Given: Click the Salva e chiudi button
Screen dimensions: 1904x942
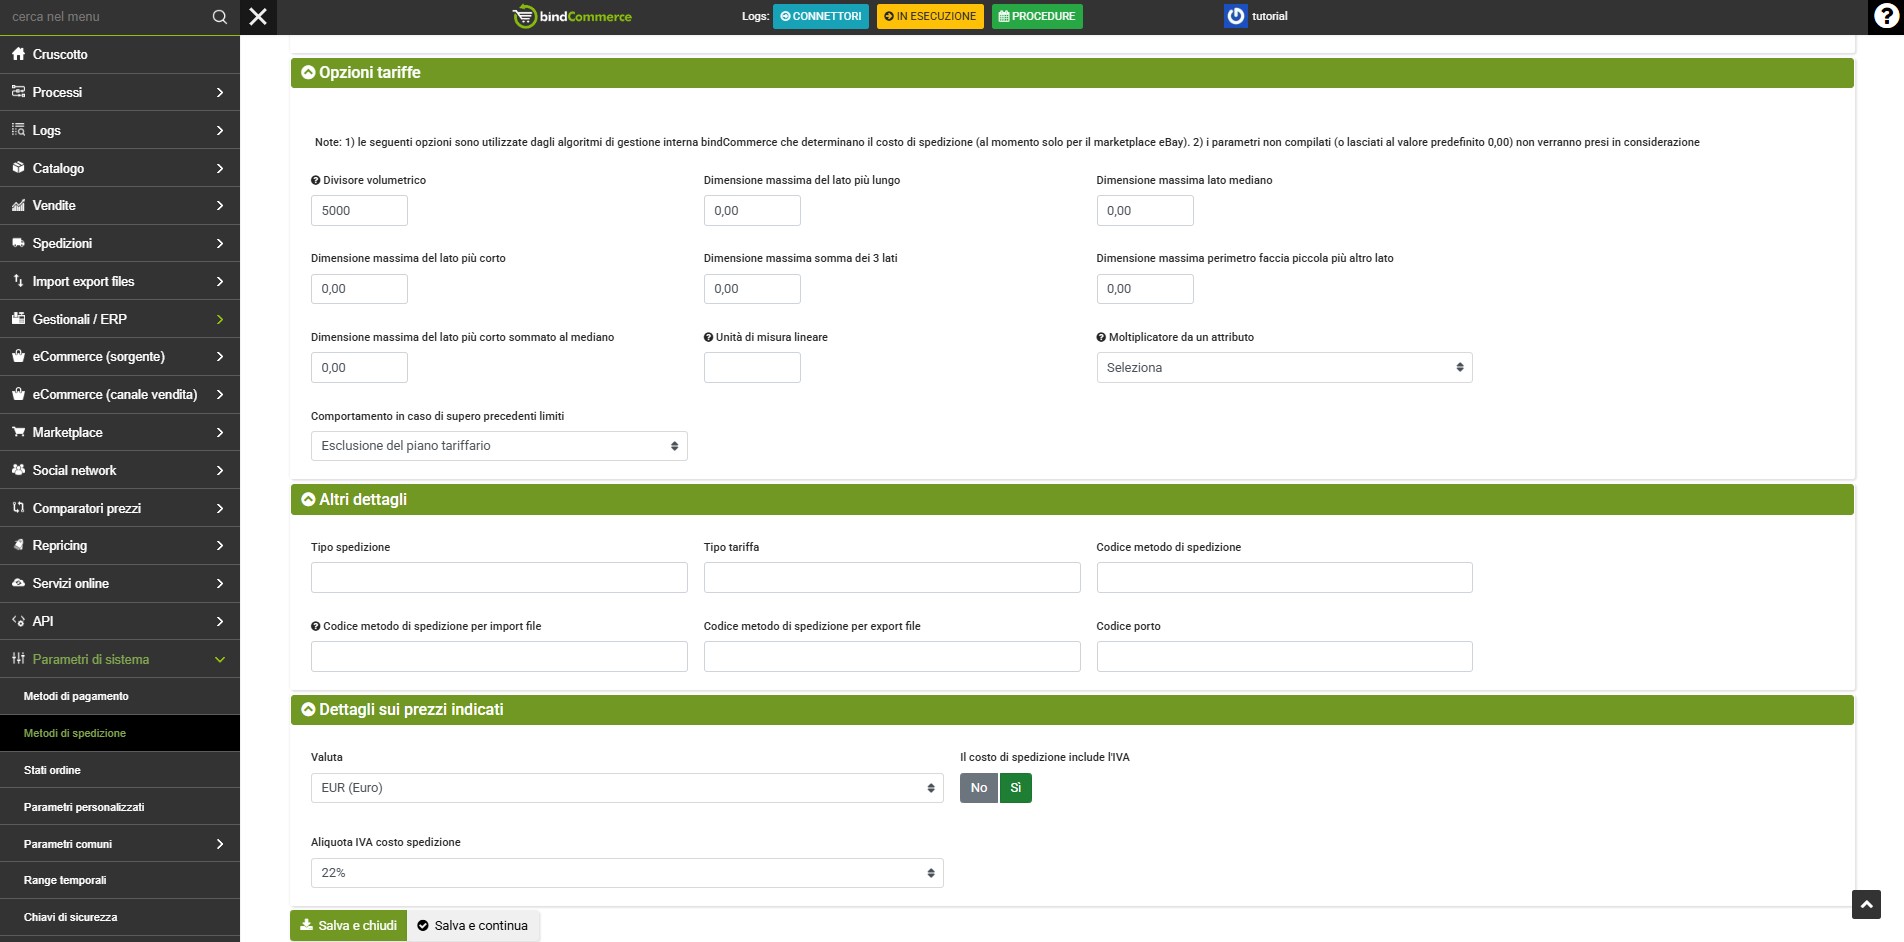Looking at the screenshot, I should click(348, 926).
